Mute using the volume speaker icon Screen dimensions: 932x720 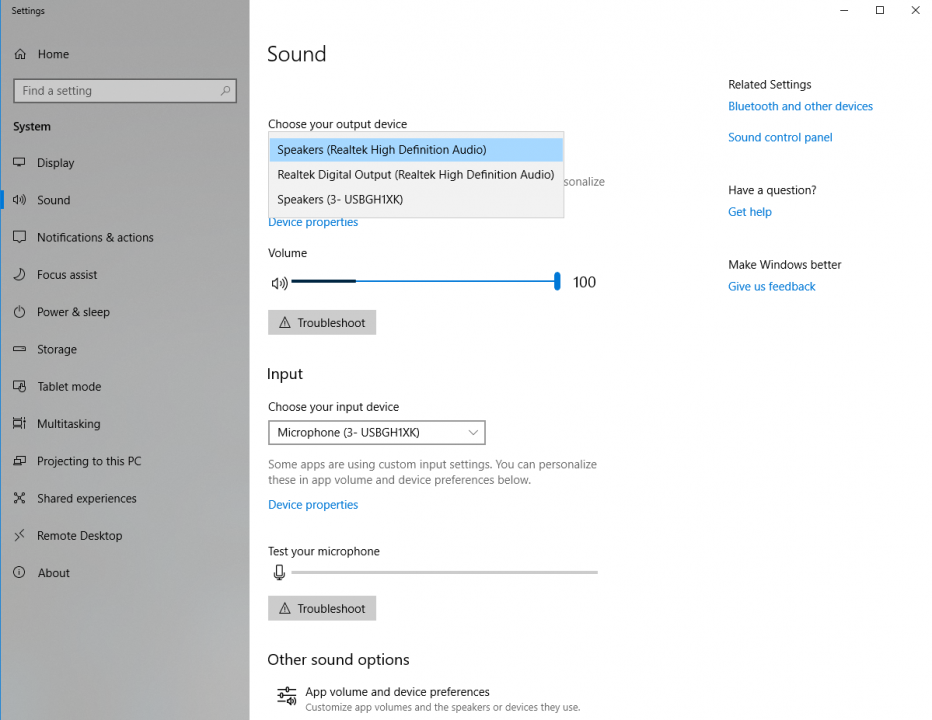tap(279, 283)
